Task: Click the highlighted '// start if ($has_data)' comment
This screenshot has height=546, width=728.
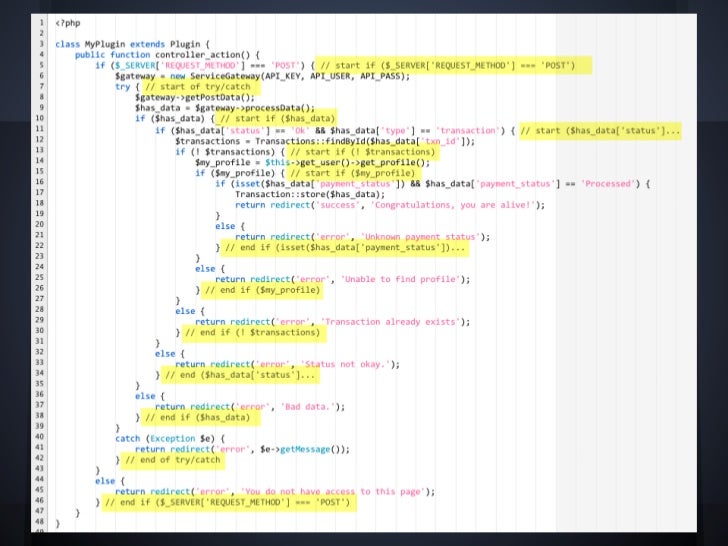Action: click(x=278, y=118)
